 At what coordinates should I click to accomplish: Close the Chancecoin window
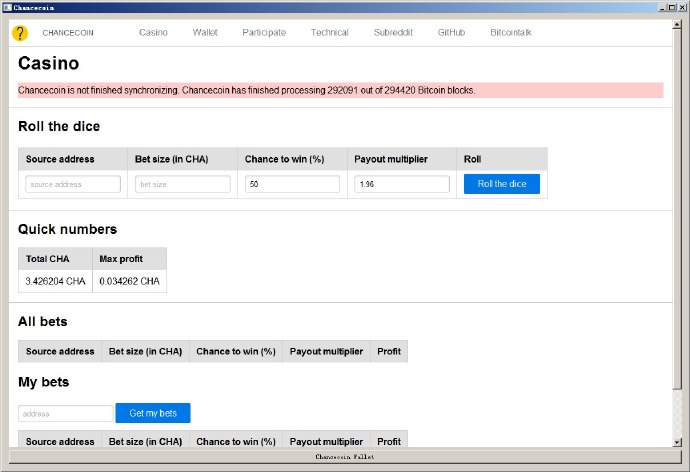click(681, 7)
